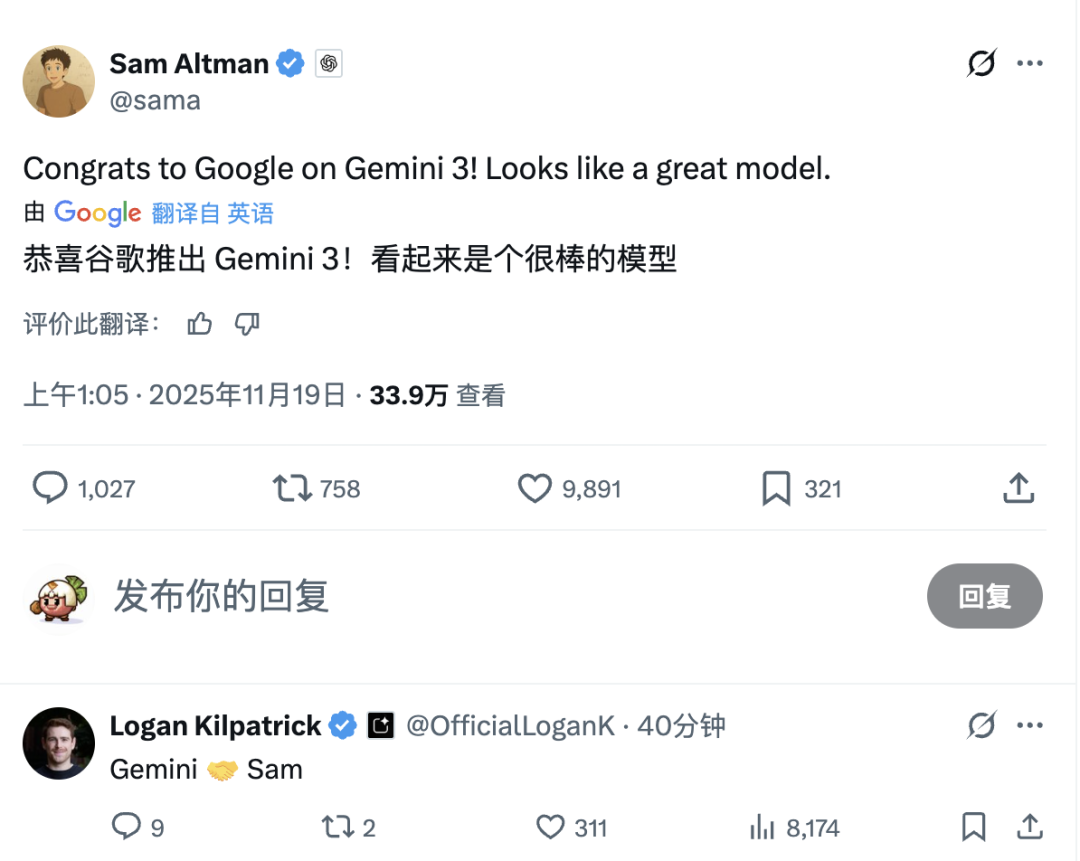The height and width of the screenshot is (861, 1080).
Task: Like Sam Altman's tweet with the heart
Action: [534, 488]
